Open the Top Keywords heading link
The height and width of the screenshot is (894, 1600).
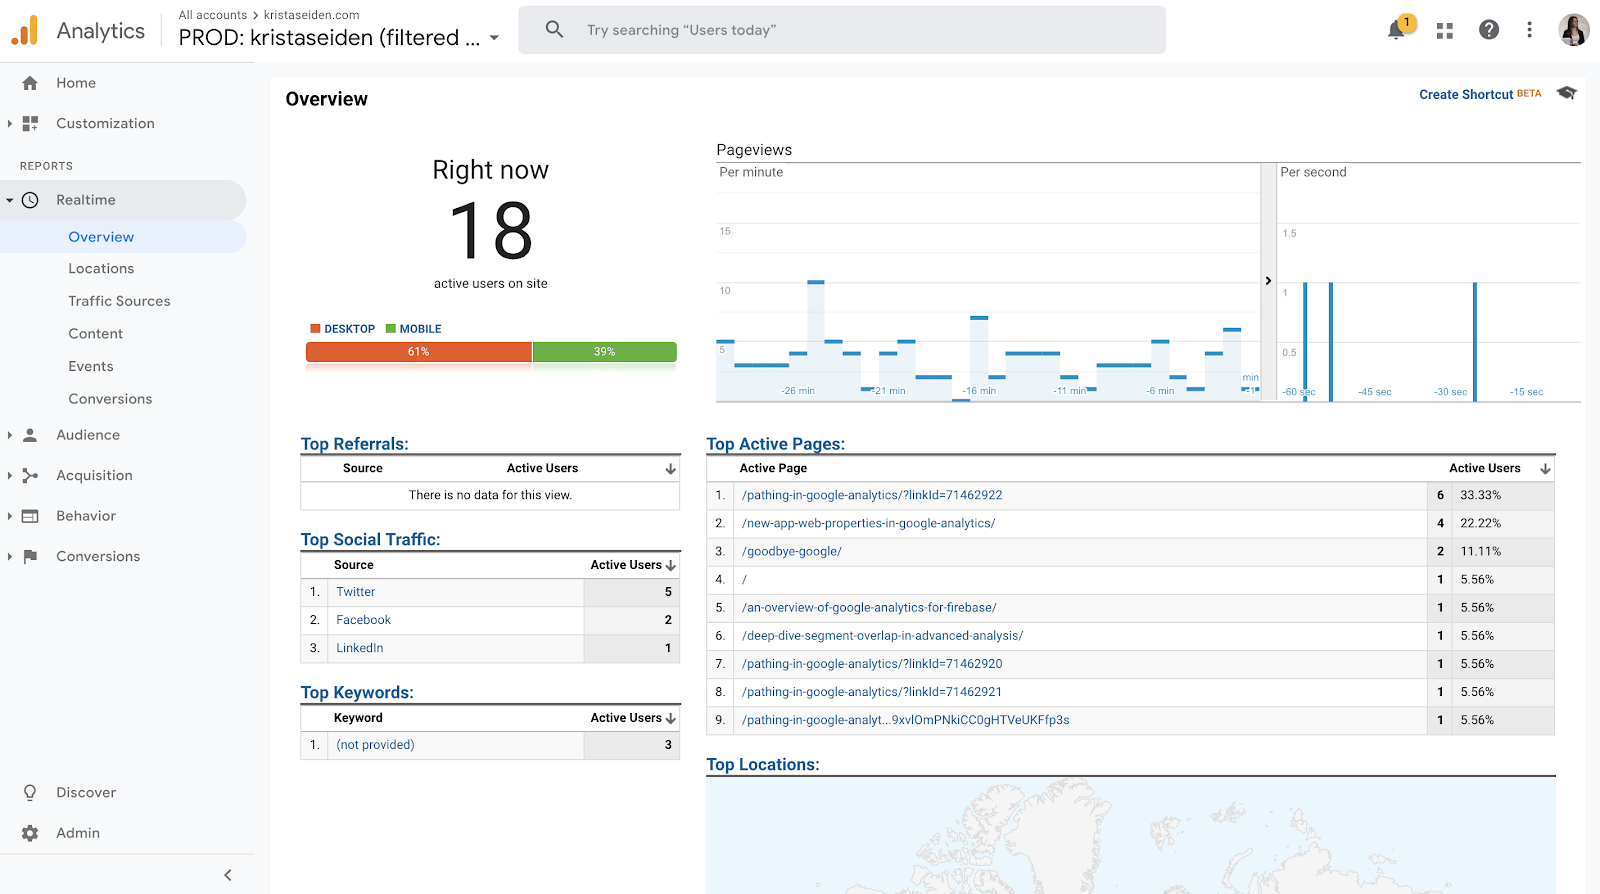pos(357,693)
